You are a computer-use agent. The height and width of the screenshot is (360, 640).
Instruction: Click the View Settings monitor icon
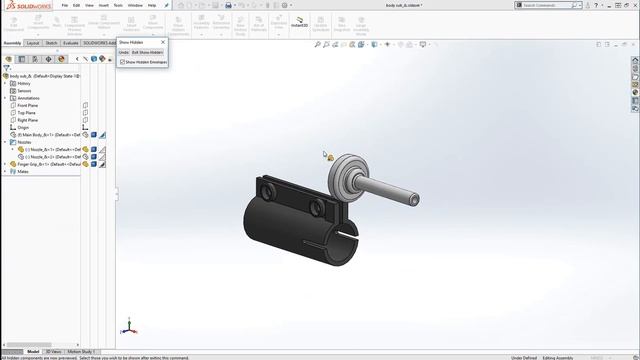[x=423, y=44]
